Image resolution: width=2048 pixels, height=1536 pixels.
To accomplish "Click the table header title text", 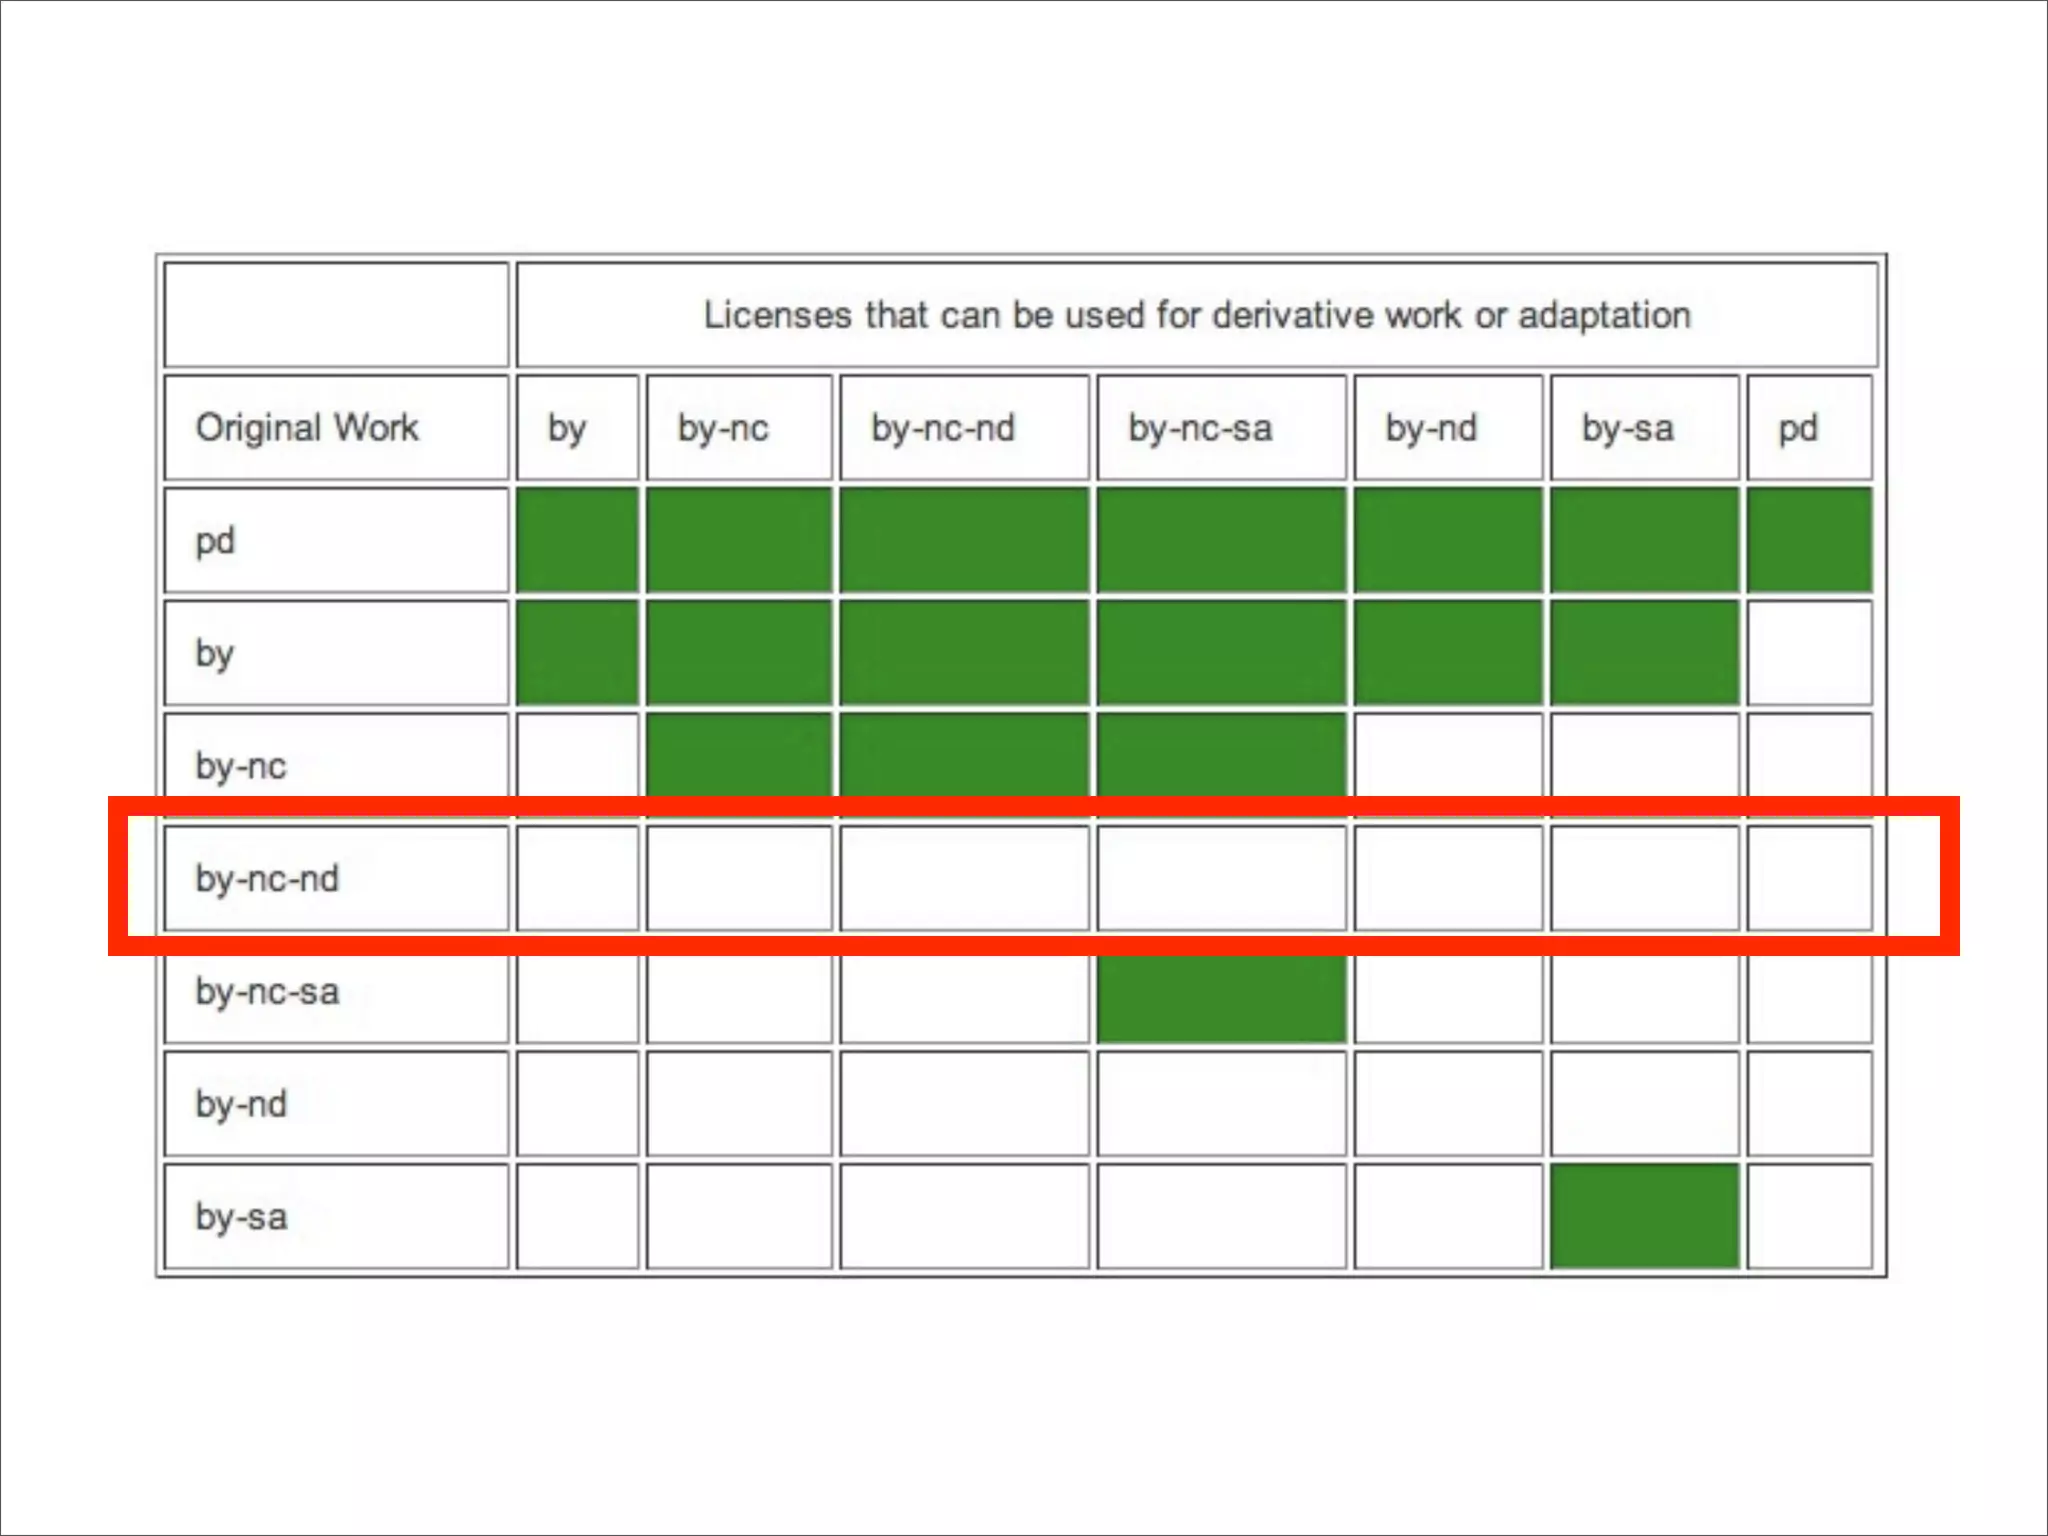I will tap(1196, 315).
